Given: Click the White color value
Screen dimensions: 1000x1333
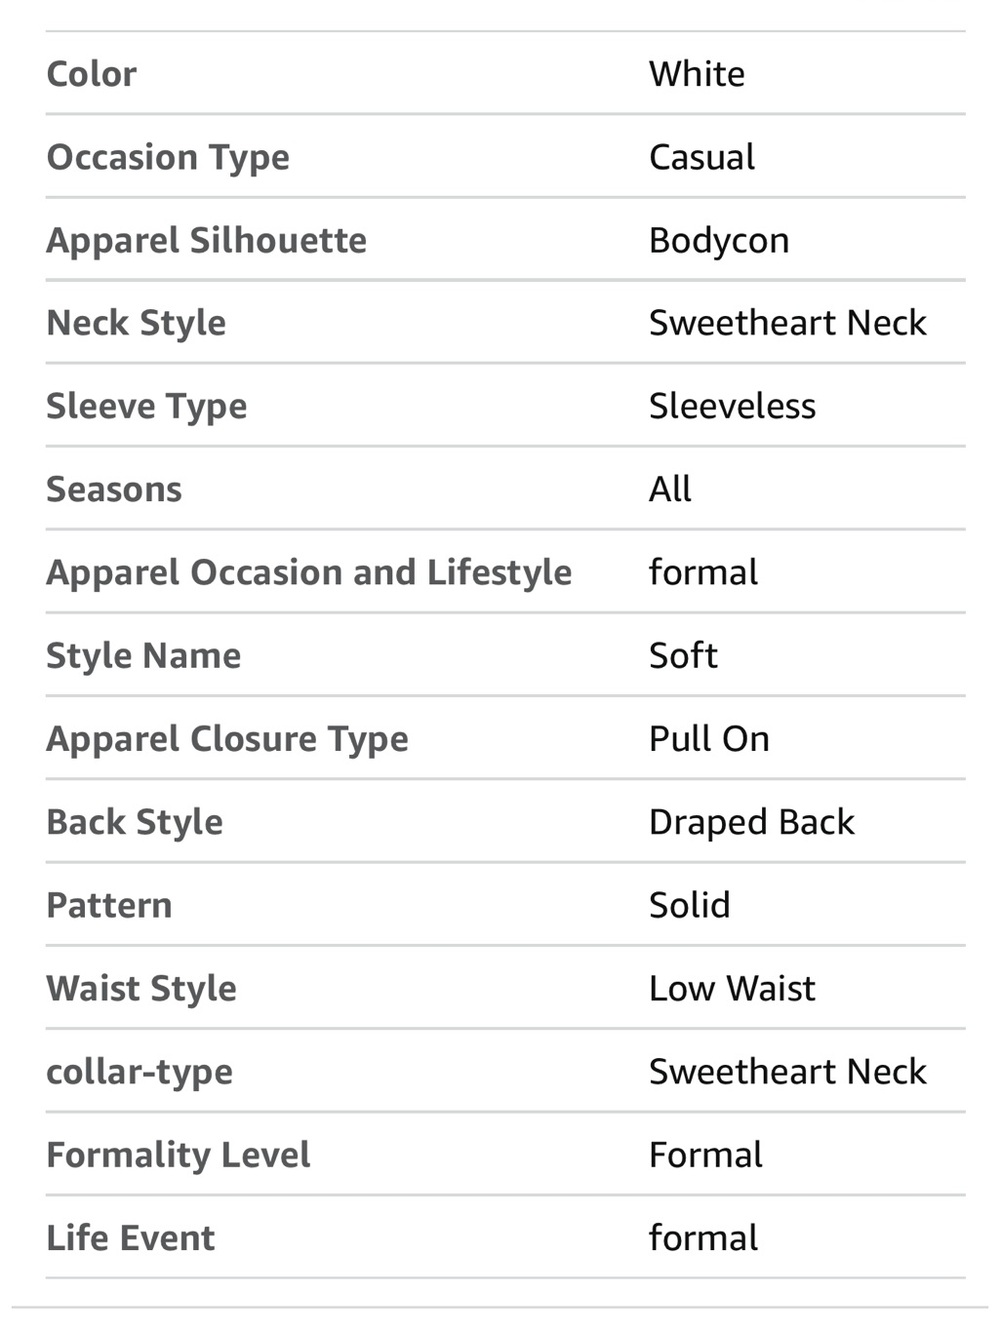Looking at the screenshot, I should pos(697,74).
